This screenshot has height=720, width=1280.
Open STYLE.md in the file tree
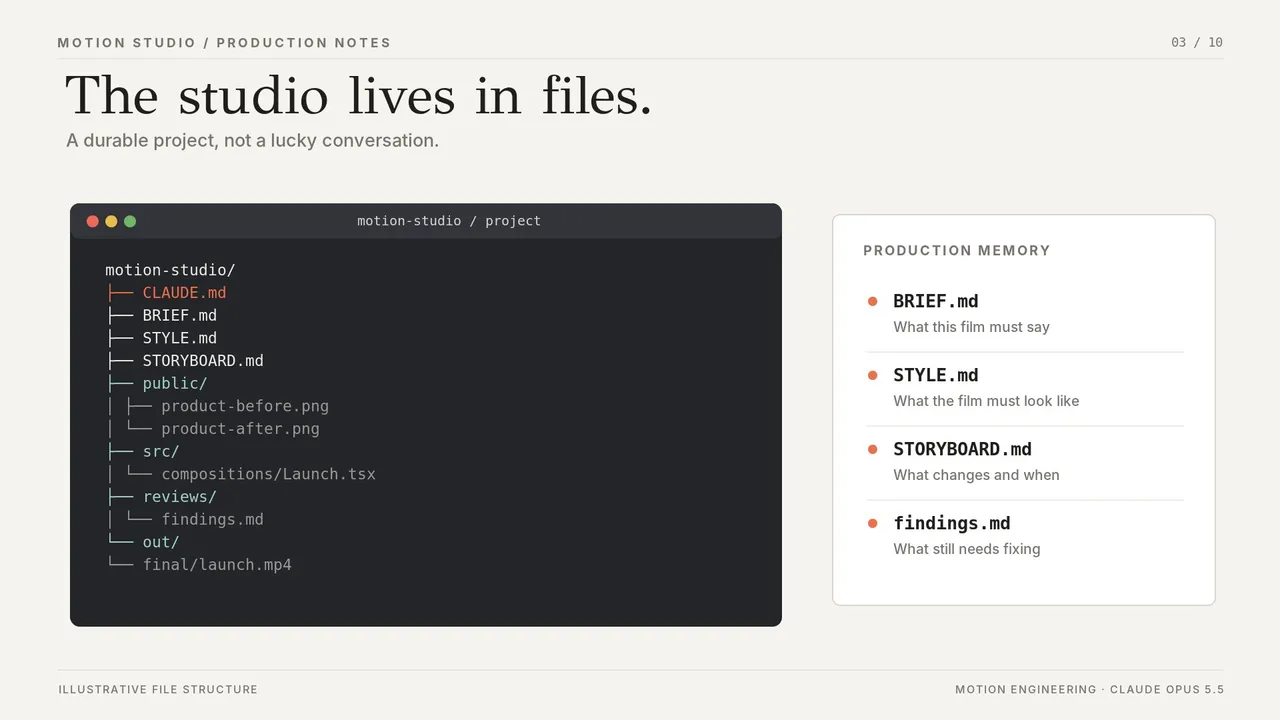(x=179, y=338)
